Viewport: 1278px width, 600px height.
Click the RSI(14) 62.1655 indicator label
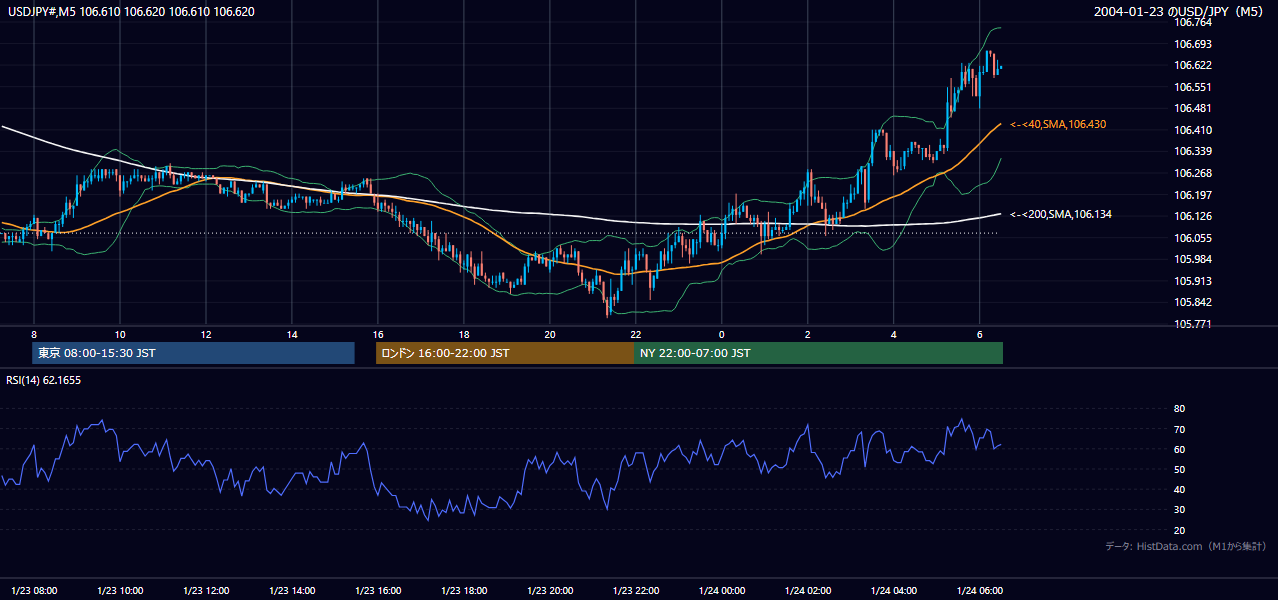[44, 380]
